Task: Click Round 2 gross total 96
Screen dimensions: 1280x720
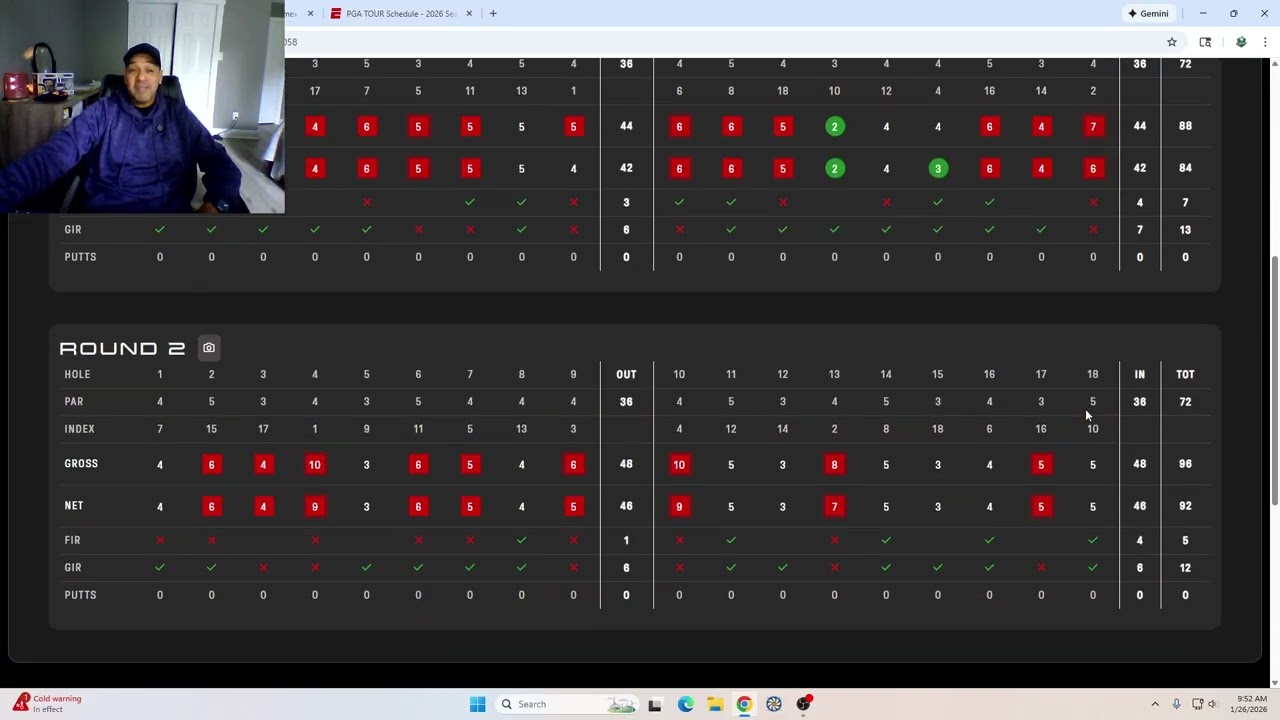Action: pos(1185,464)
